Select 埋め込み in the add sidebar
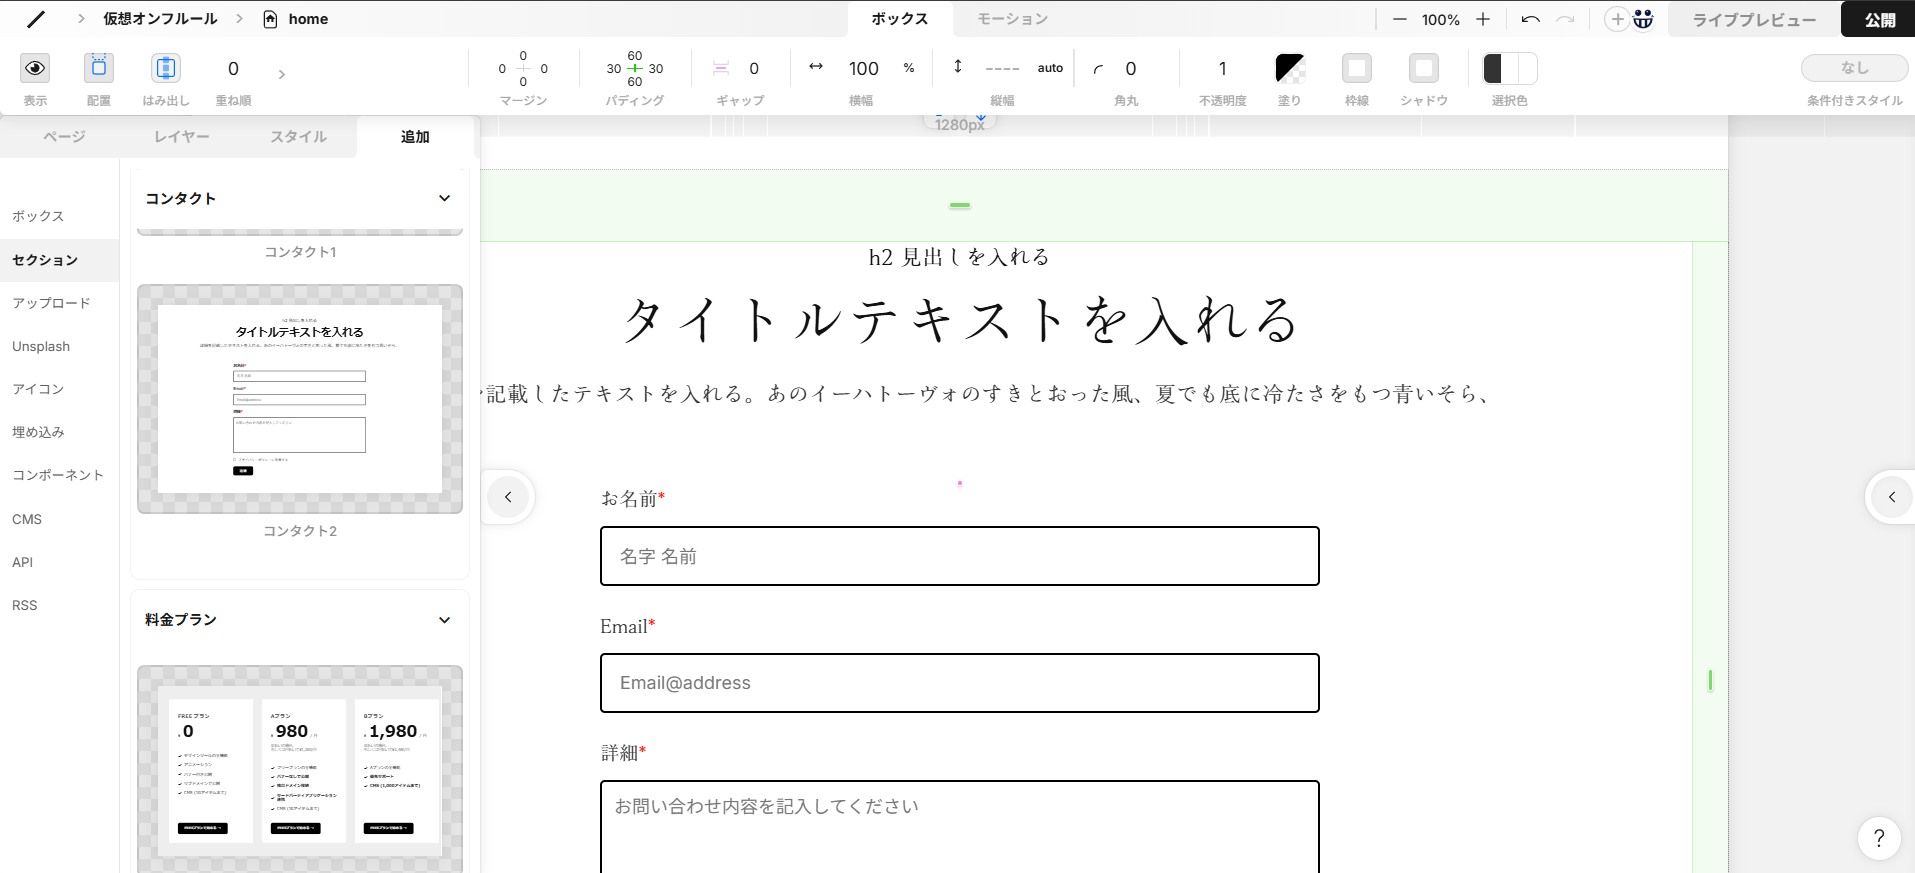This screenshot has width=1915, height=873. point(38,432)
